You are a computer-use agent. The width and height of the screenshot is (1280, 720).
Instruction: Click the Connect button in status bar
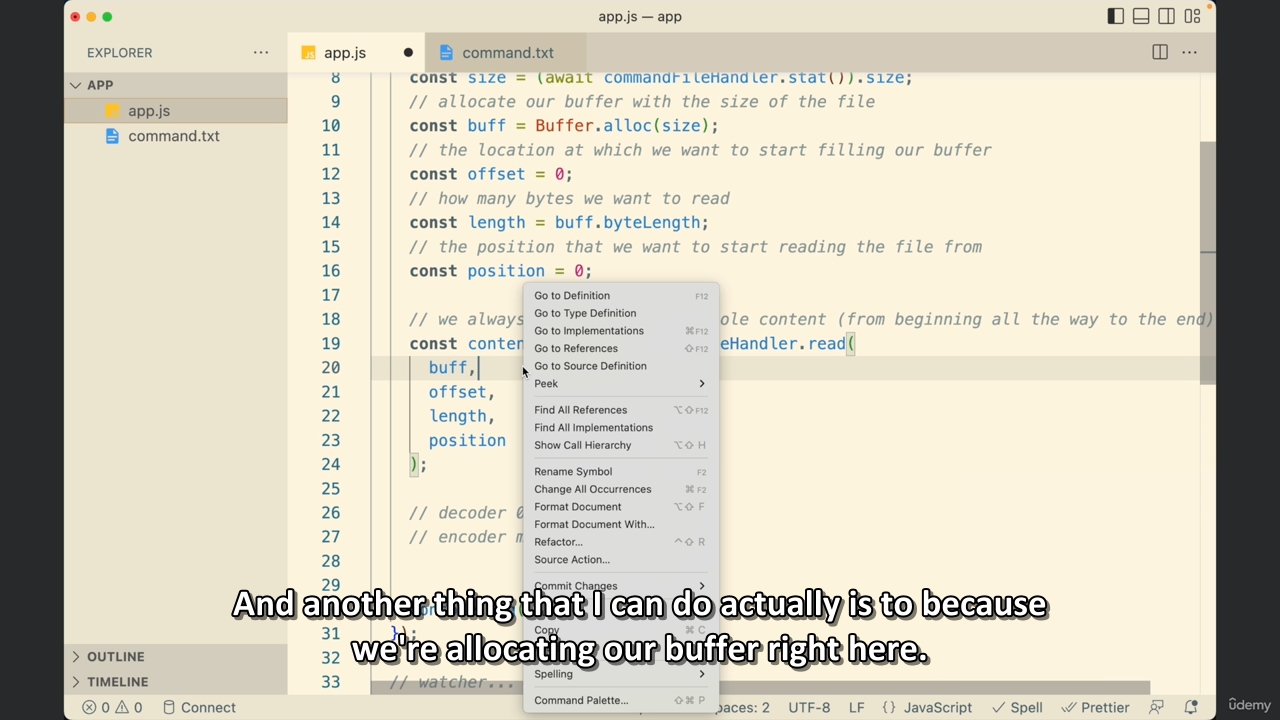pyautogui.click(x=199, y=707)
